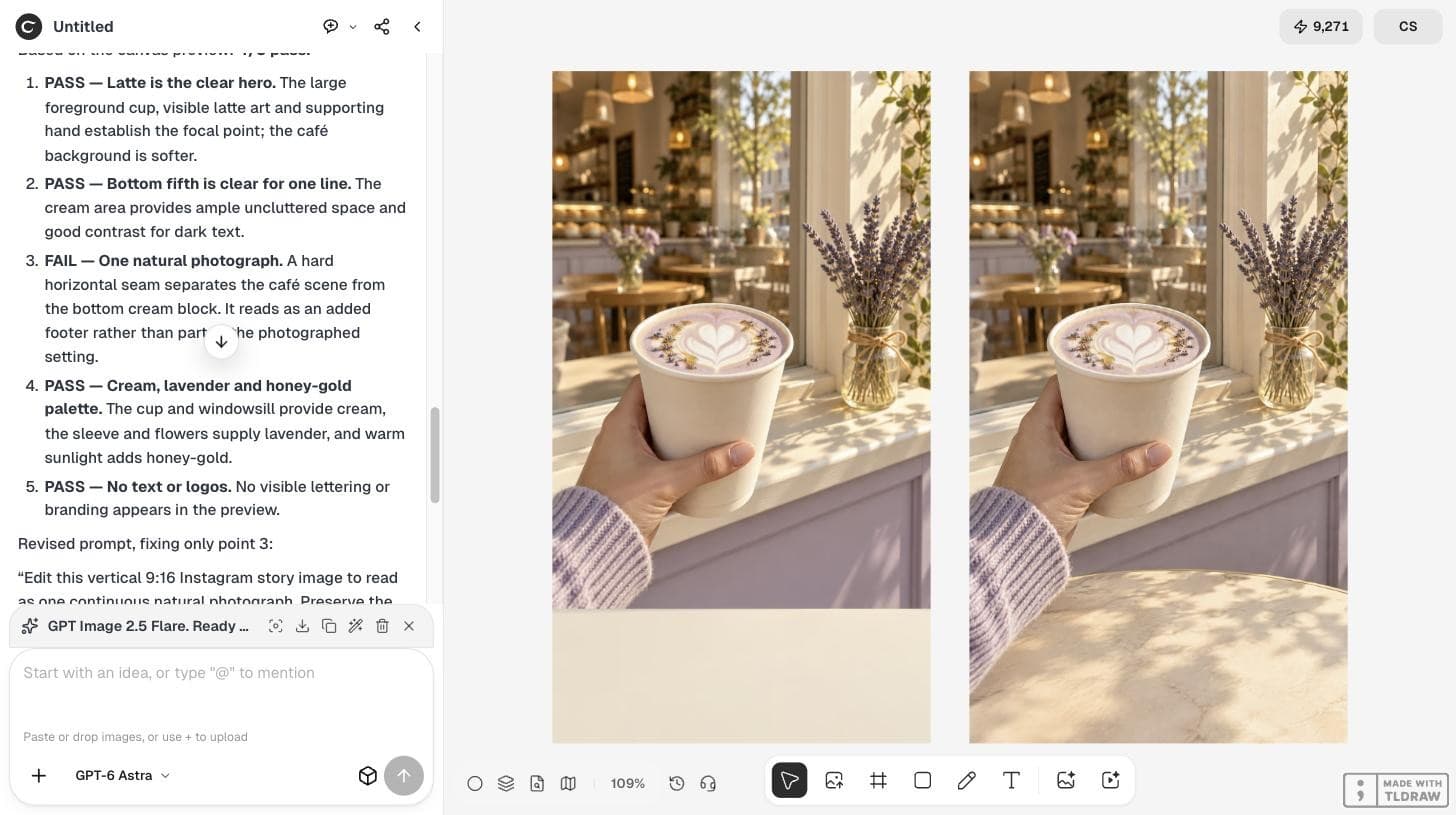Expand the chat options chevron in header
Screen dimensions: 1456x815
[x=352, y=27]
